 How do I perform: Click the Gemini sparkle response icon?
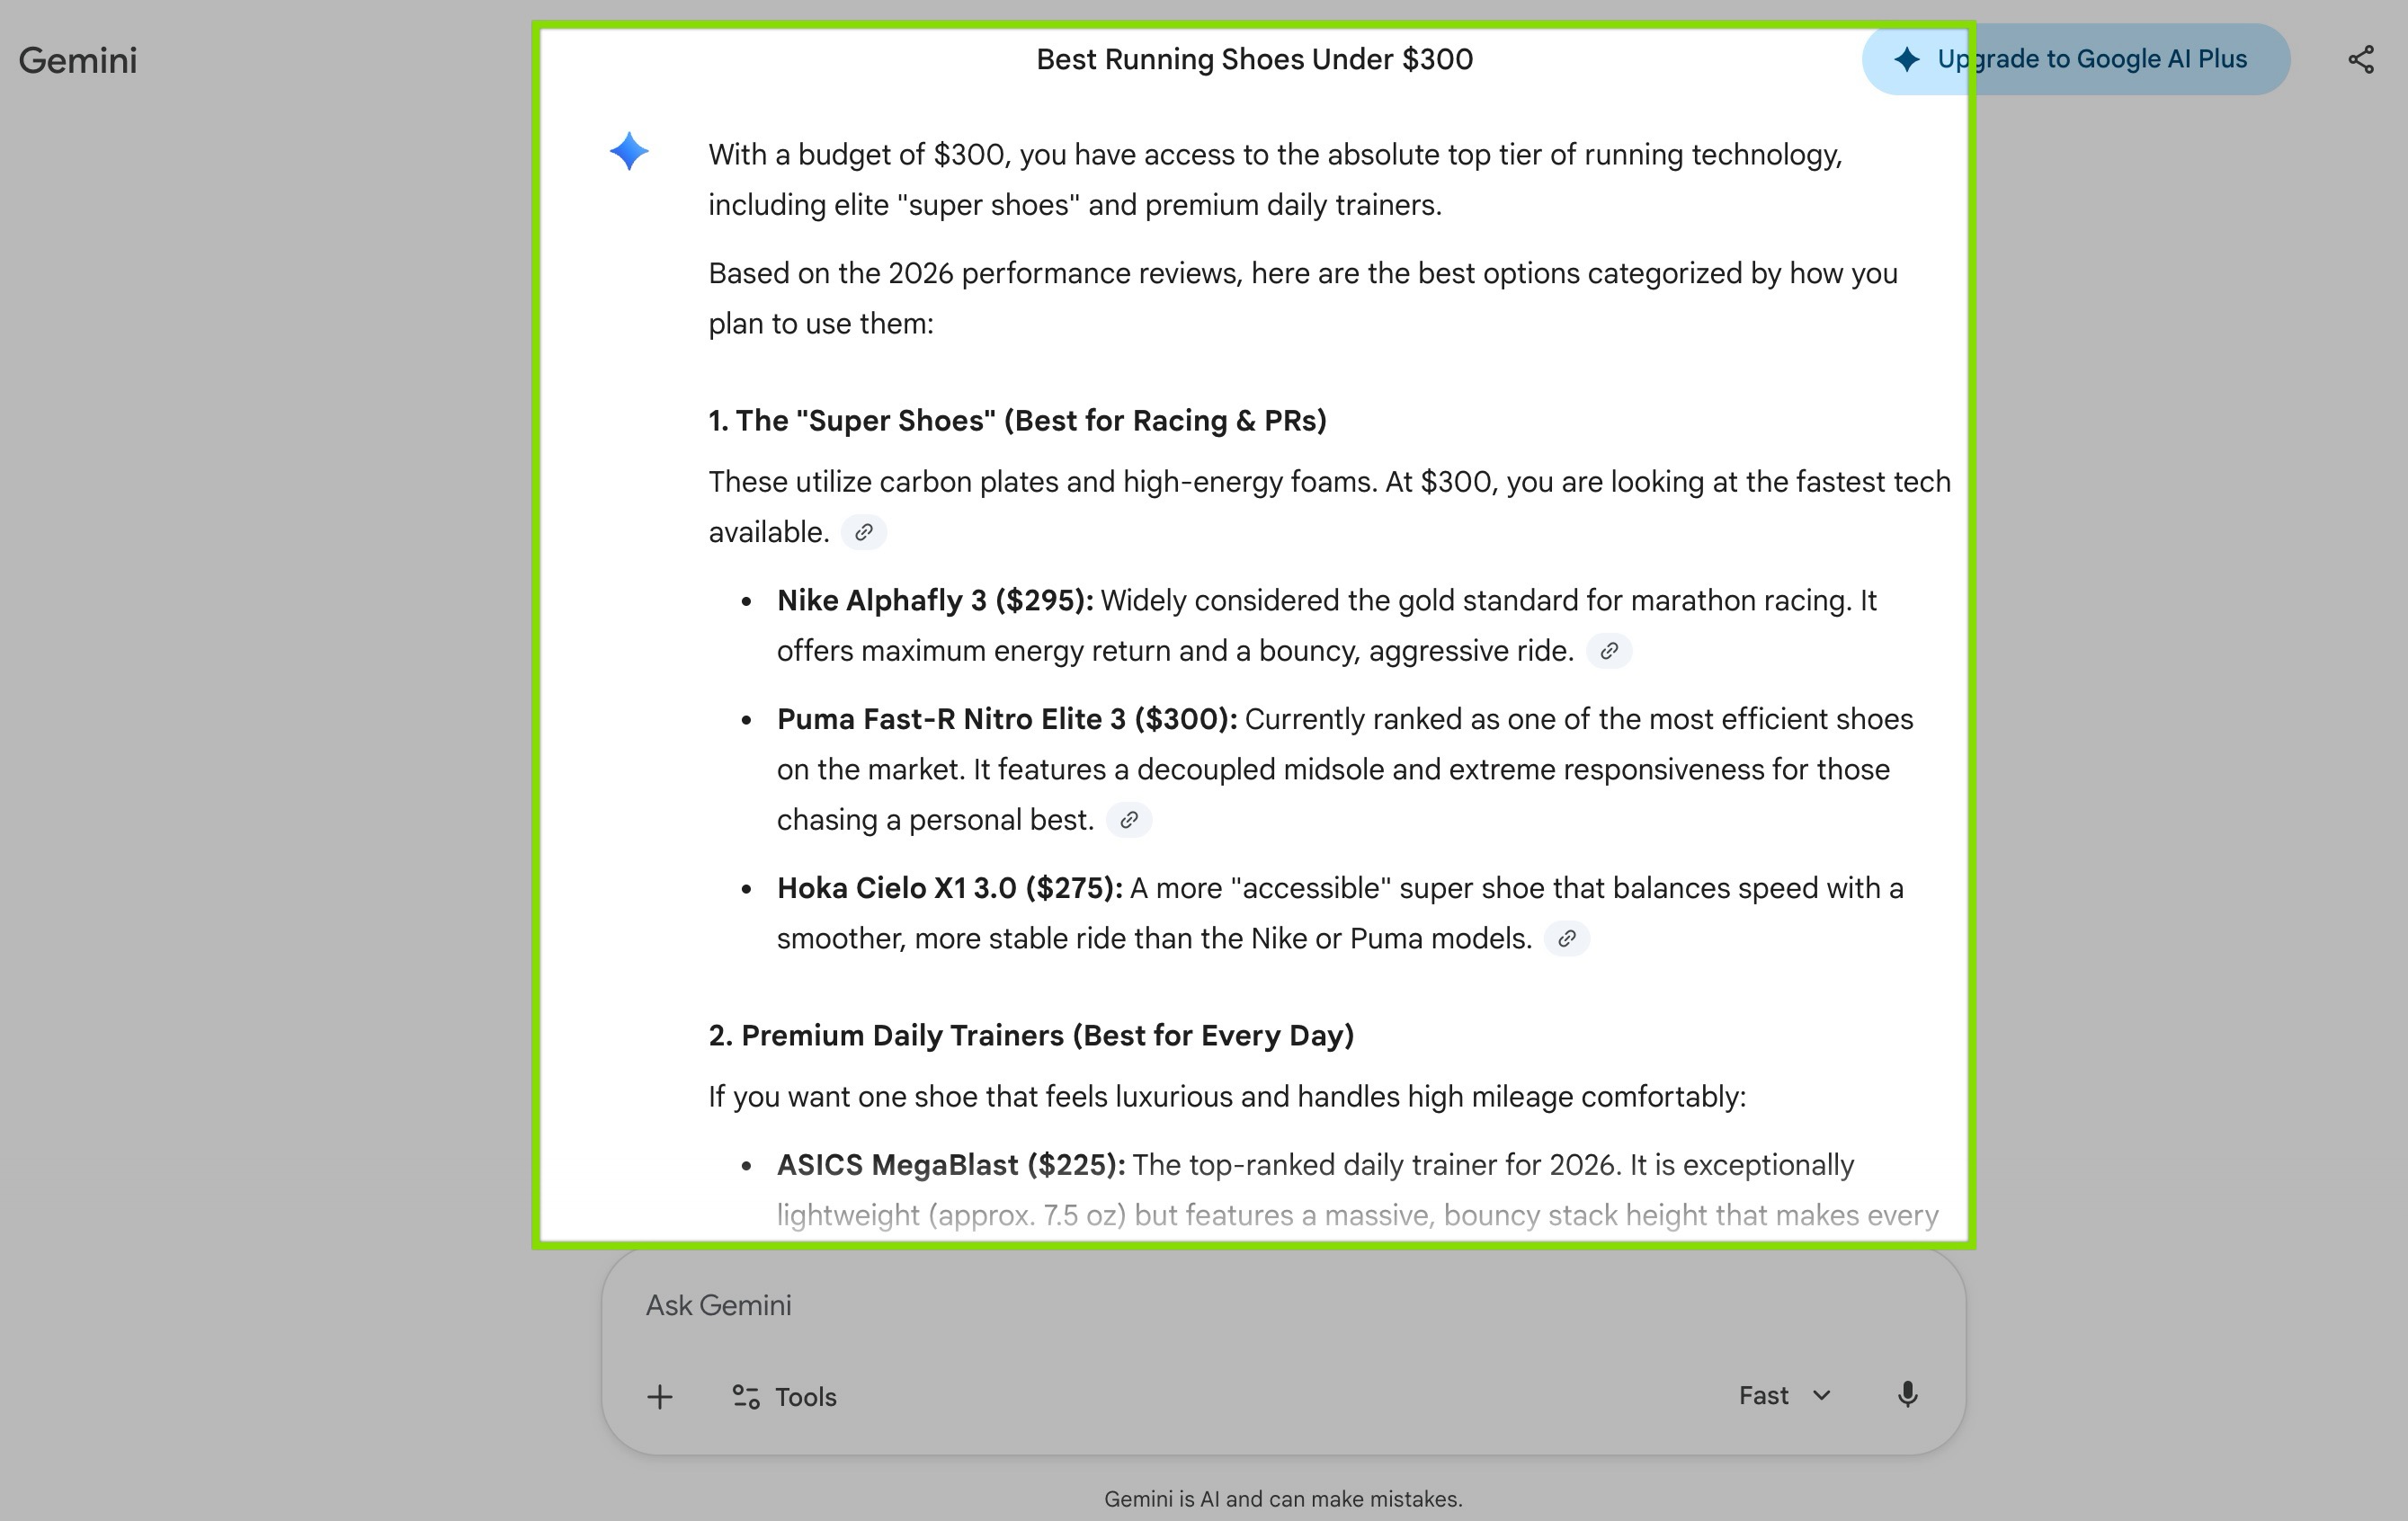[x=629, y=152]
